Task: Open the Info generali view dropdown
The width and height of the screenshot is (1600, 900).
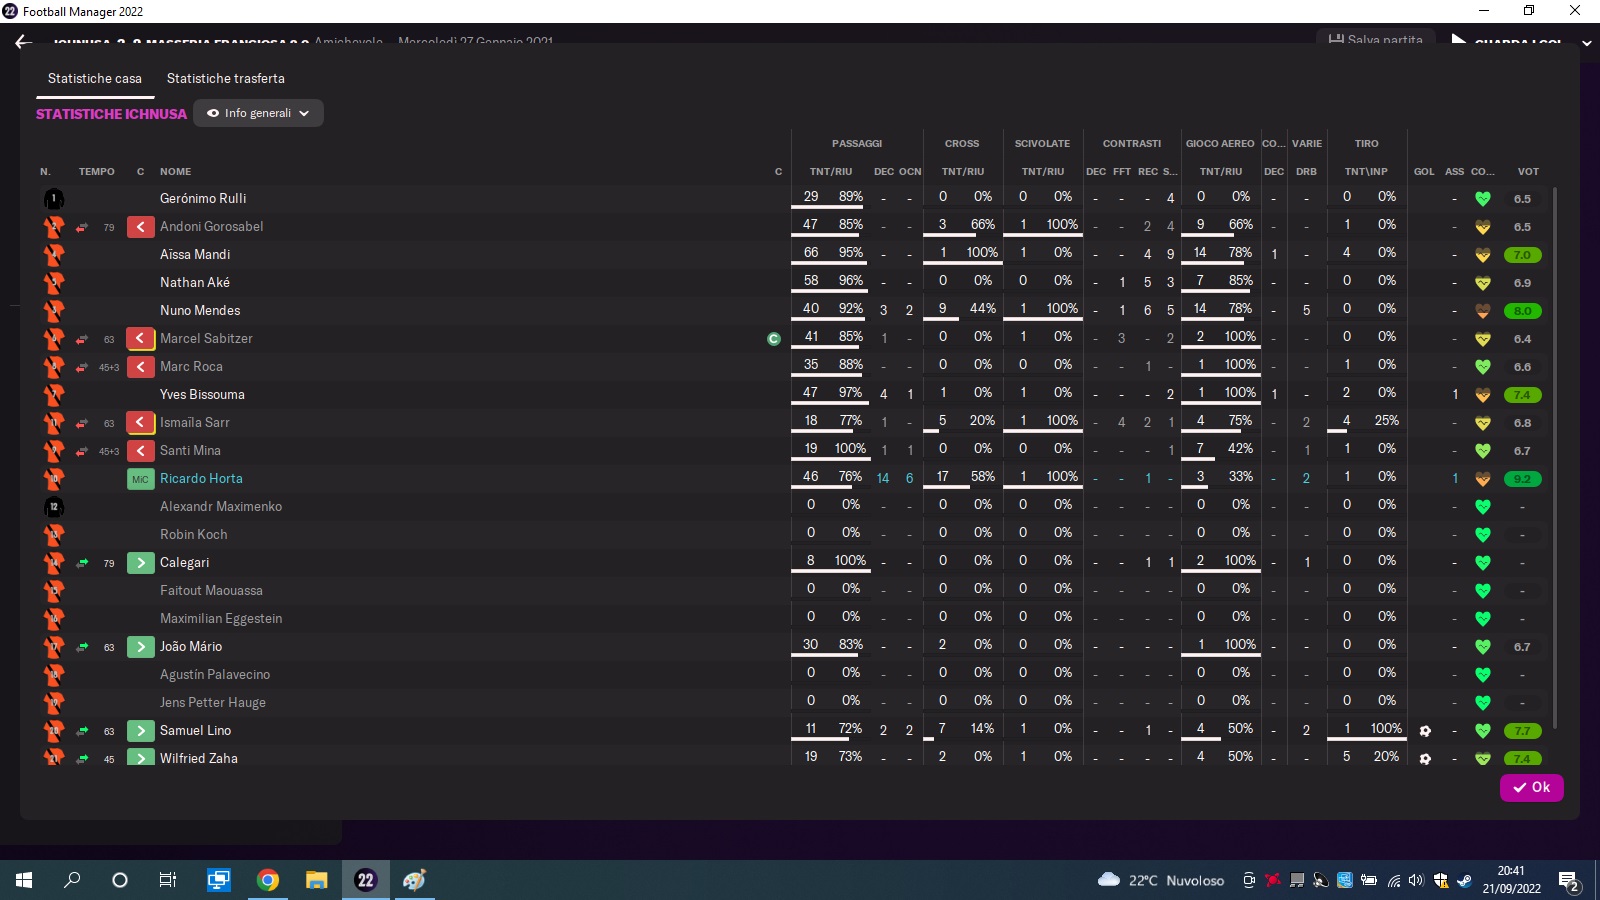Action: [258, 113]
